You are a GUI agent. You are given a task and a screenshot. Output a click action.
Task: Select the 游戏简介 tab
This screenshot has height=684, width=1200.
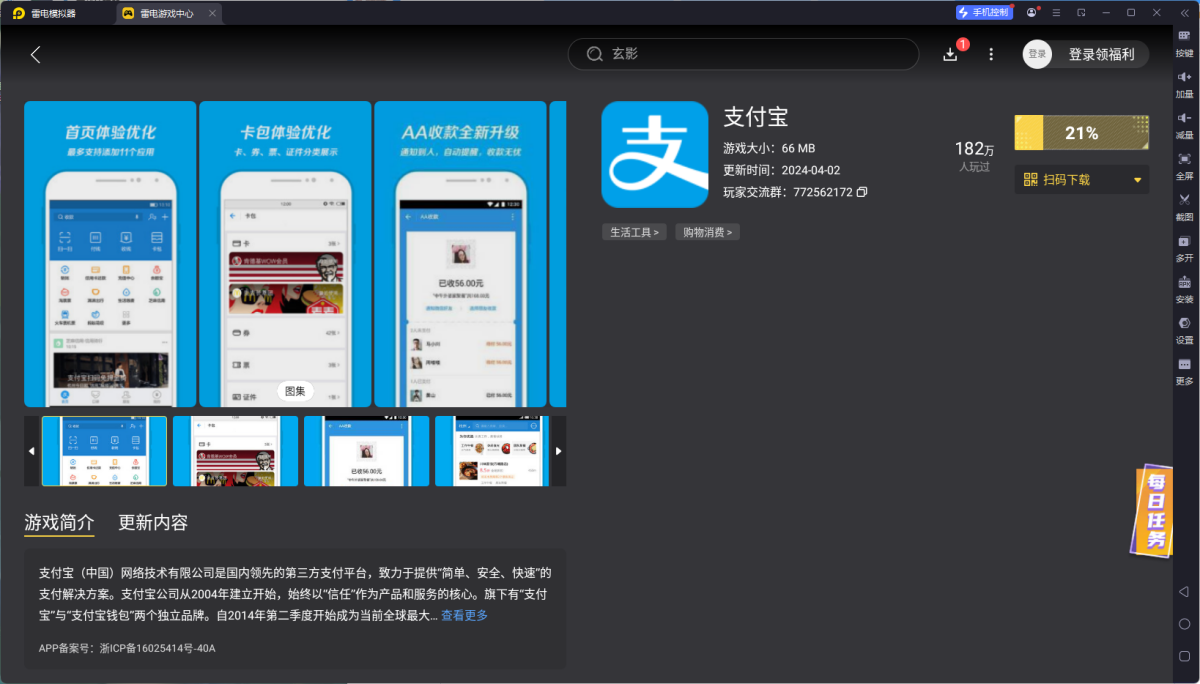58,522
